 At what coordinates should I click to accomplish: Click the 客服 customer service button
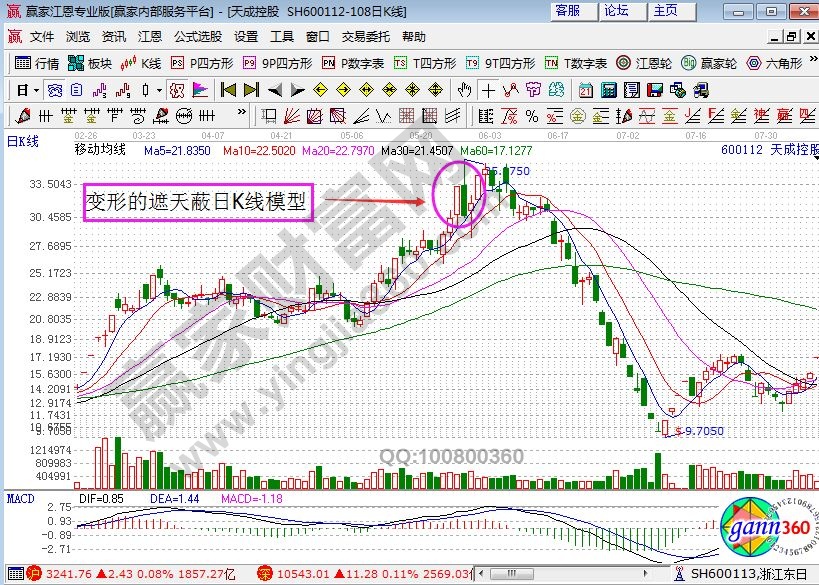click(x=568, y=11)
